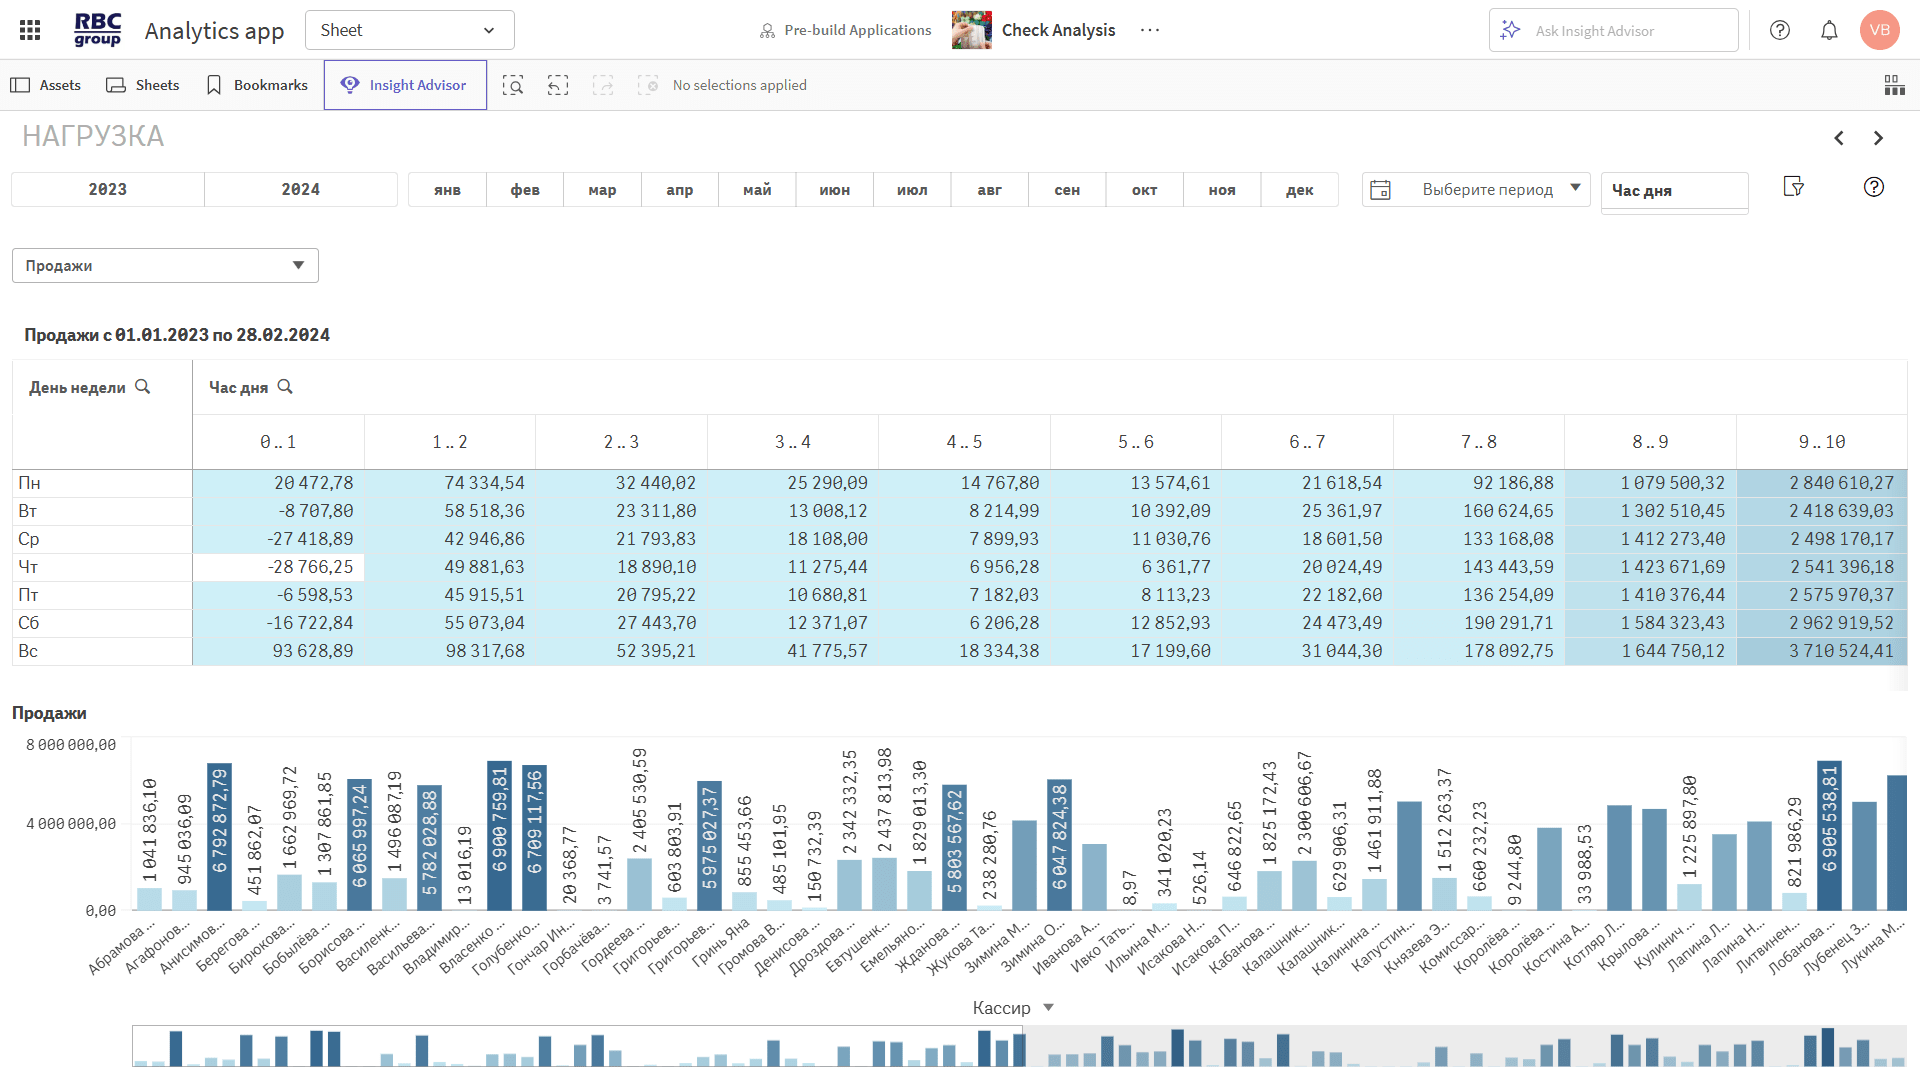This screenshot has height=1080, width=1920.
Task: Click the smart search selection icon
Action: [x=513, y=85]
